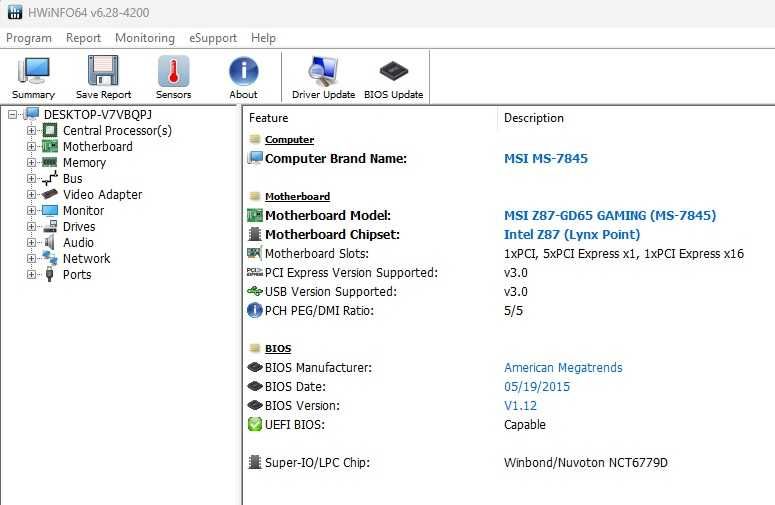The height and width of the screenshot is (505, 775).
Task: Click the HWiNFO64 title bar app icon
Action: pos(15,12)
